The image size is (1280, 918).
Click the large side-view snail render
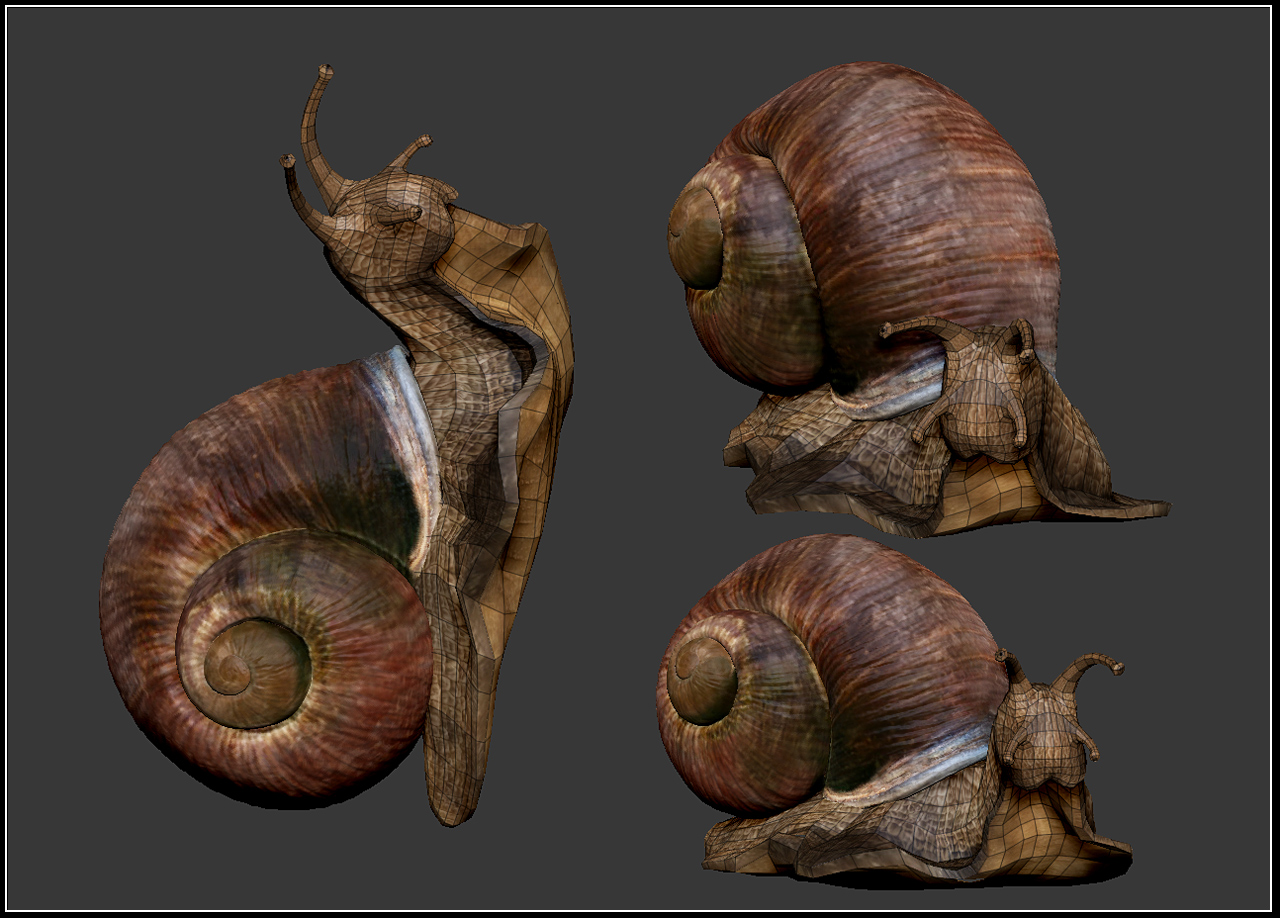click(x=337, y=446)
